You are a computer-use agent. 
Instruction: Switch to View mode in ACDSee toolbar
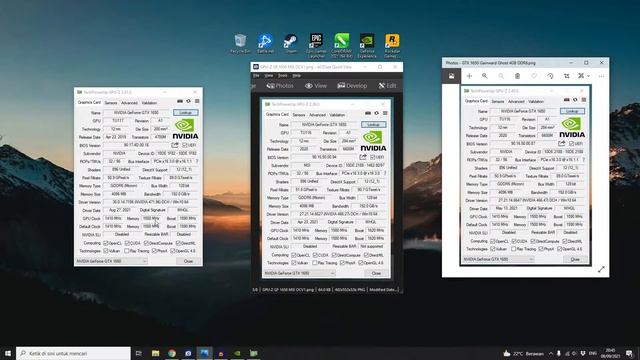[316, 86]
